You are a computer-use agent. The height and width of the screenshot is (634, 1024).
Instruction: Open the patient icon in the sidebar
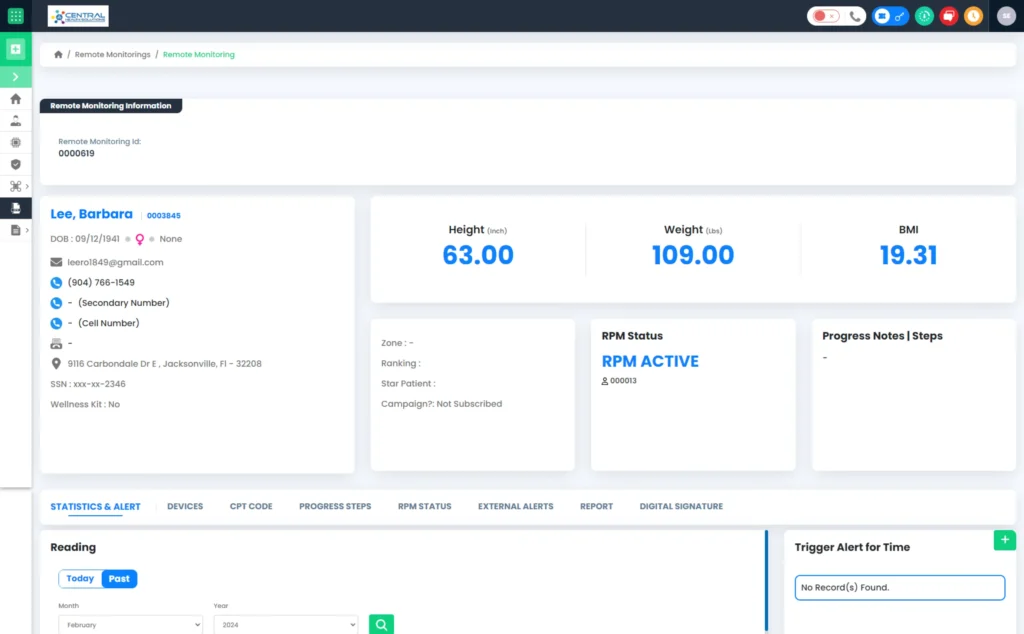15,120
